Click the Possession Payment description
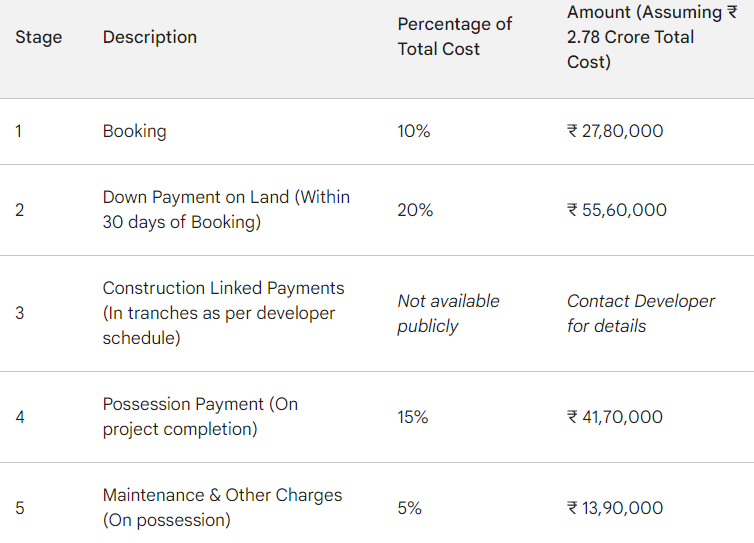 200,416
